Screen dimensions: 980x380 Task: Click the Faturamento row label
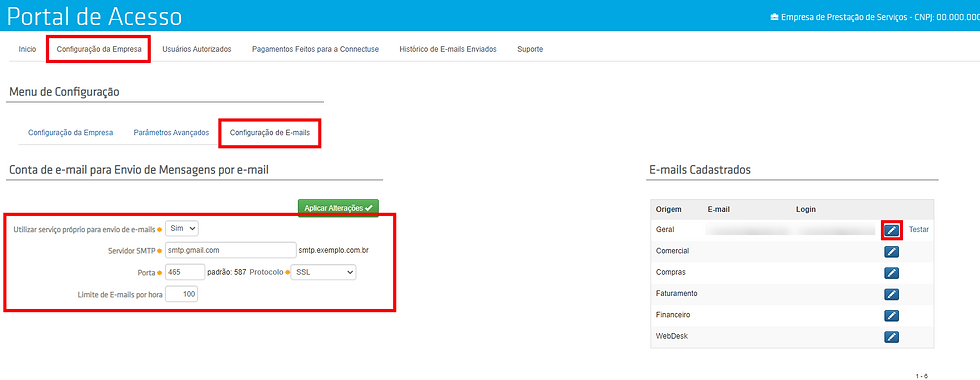(x=677, y=293)
